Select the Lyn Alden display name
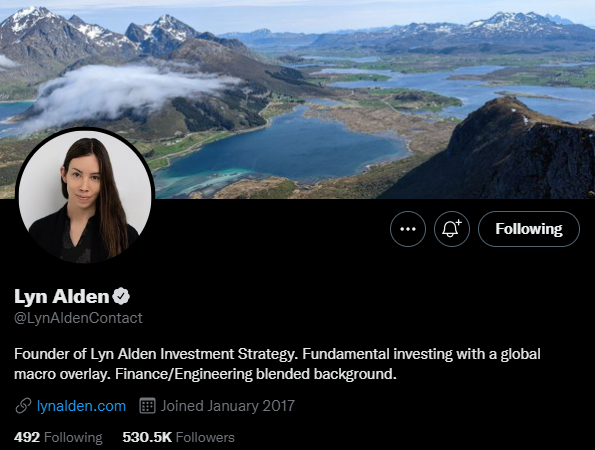The width and height of the screenshot is (595, 450). [x=61, y=296]
